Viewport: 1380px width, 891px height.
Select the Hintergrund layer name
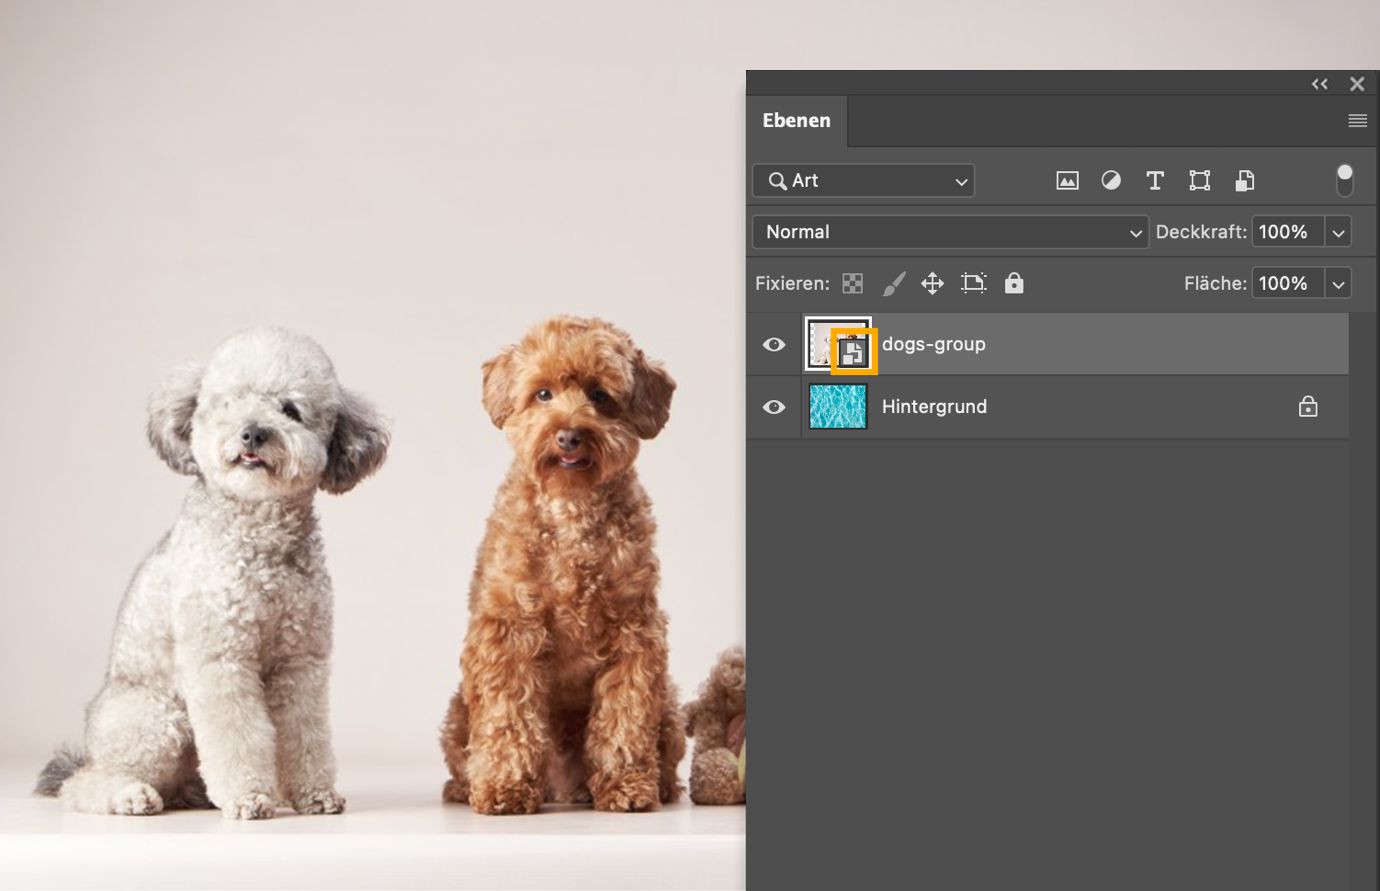point(934,407)
